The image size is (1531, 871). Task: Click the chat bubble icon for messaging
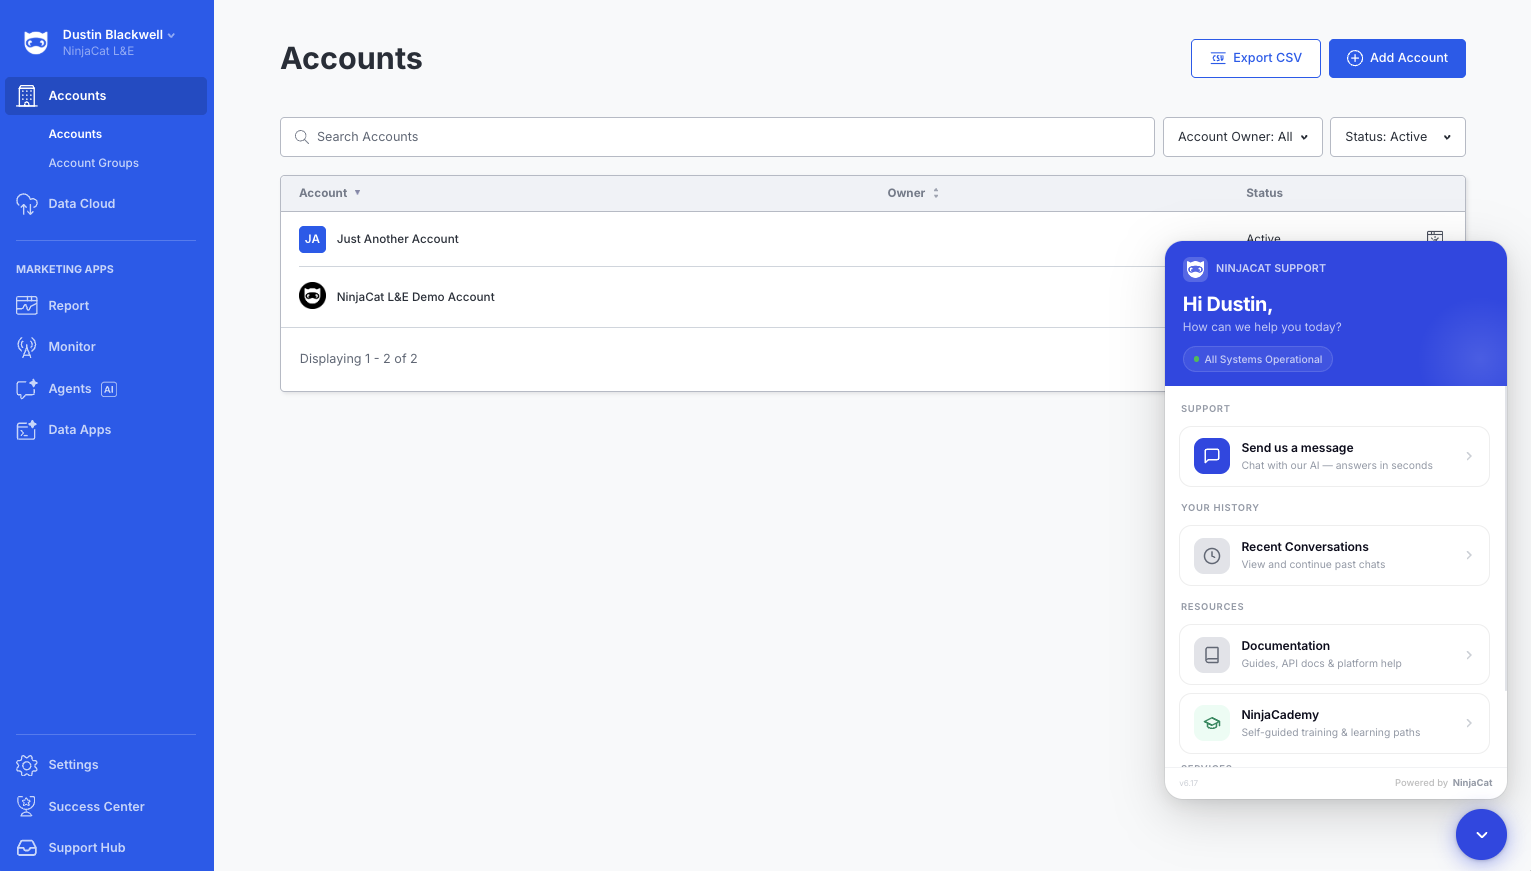click(1212, 456)
